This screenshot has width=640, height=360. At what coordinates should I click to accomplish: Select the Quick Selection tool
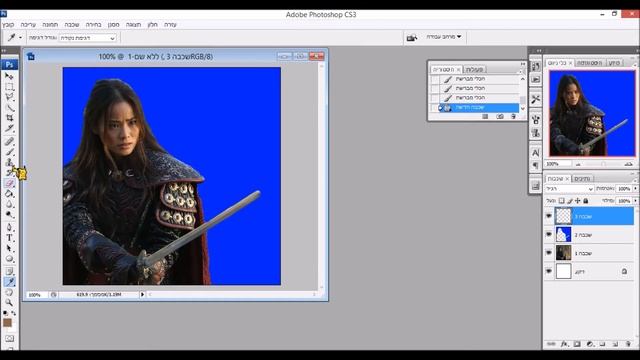[9, 108]
